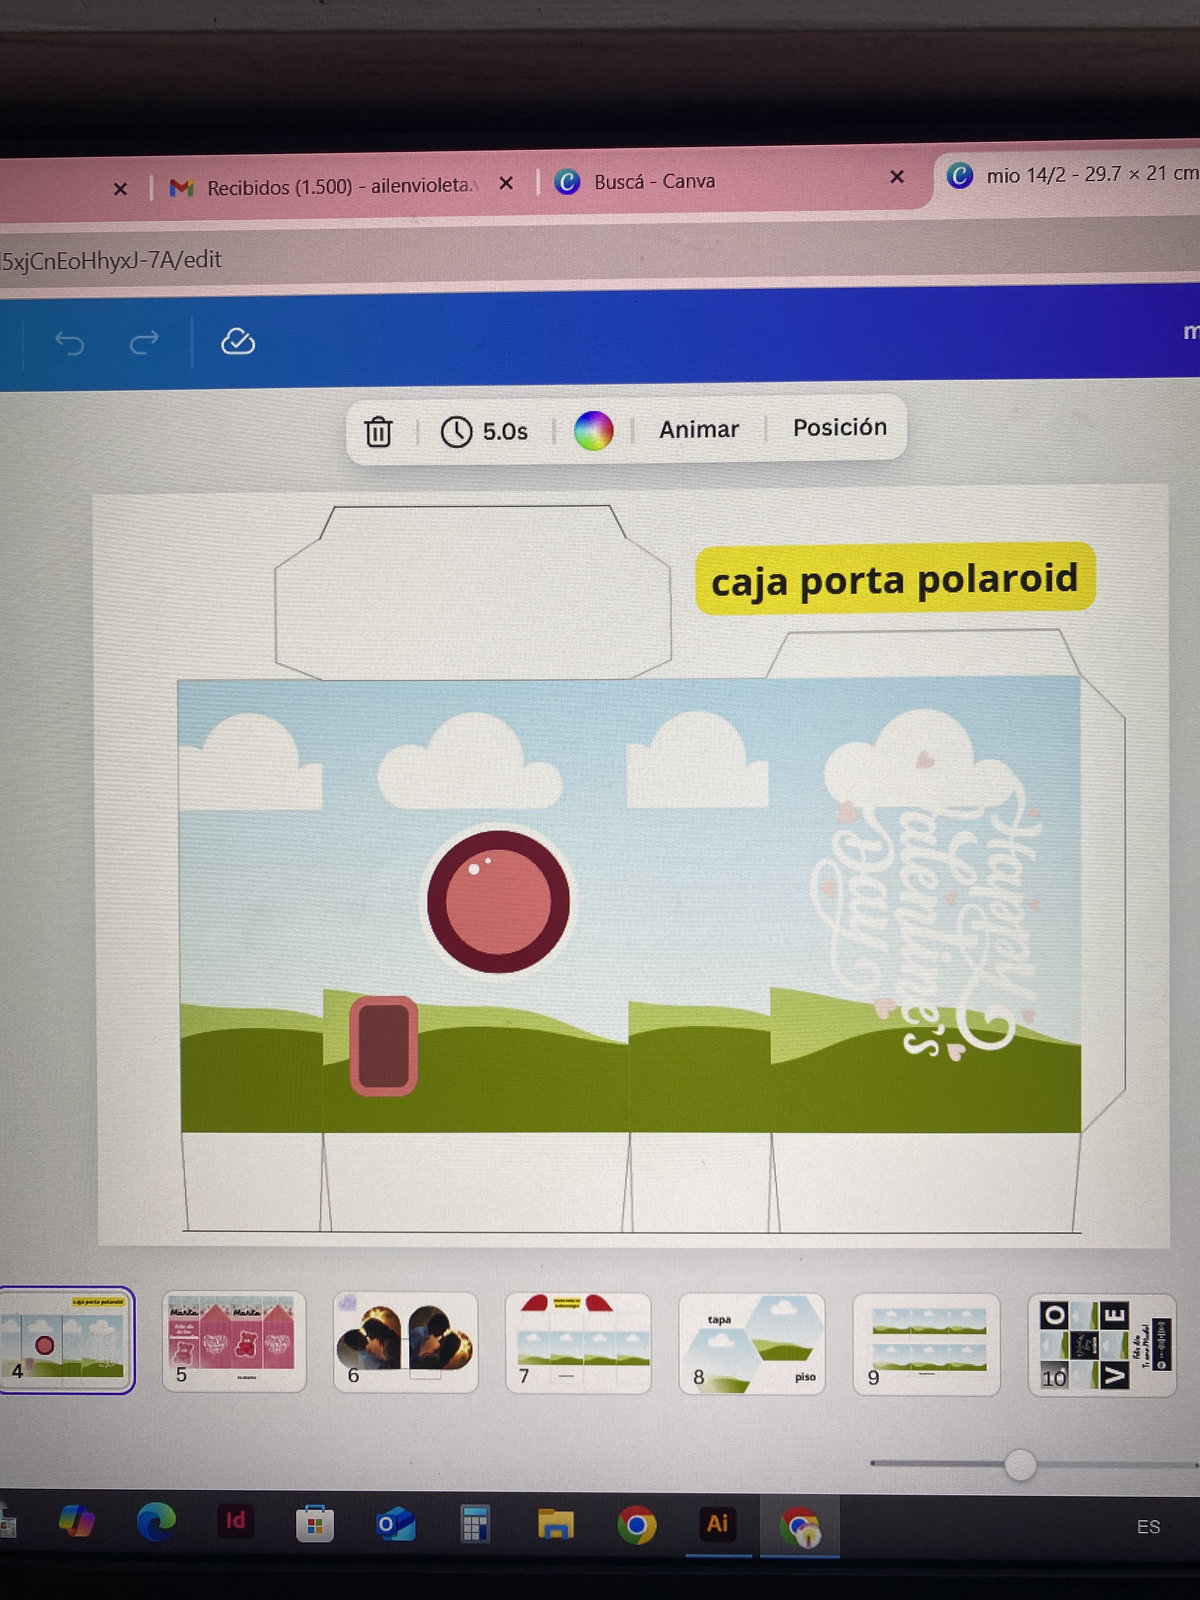Click the Undo arrow in Canva
Viewport: 1200px width, 1600px height.
69,344
